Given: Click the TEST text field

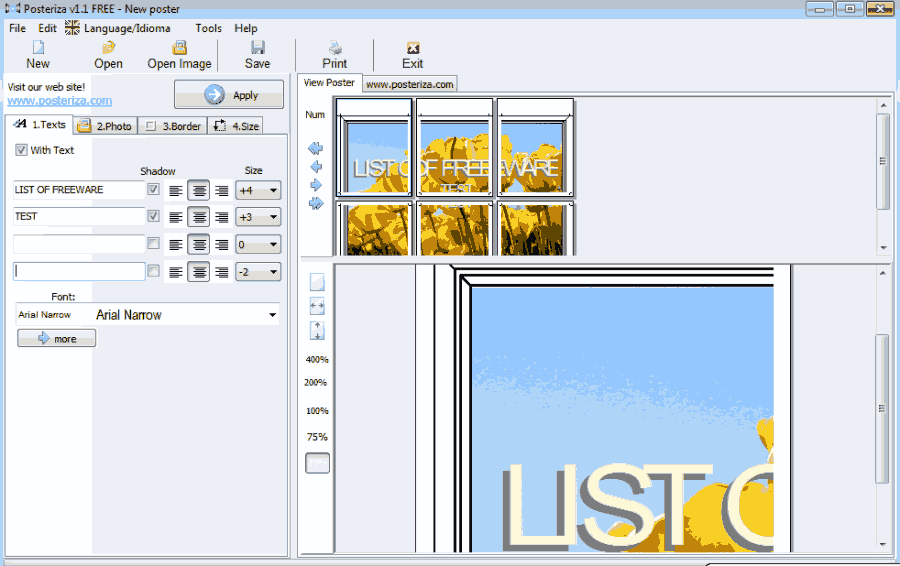Looking at the screenshot, I should (x=79, y=216).
